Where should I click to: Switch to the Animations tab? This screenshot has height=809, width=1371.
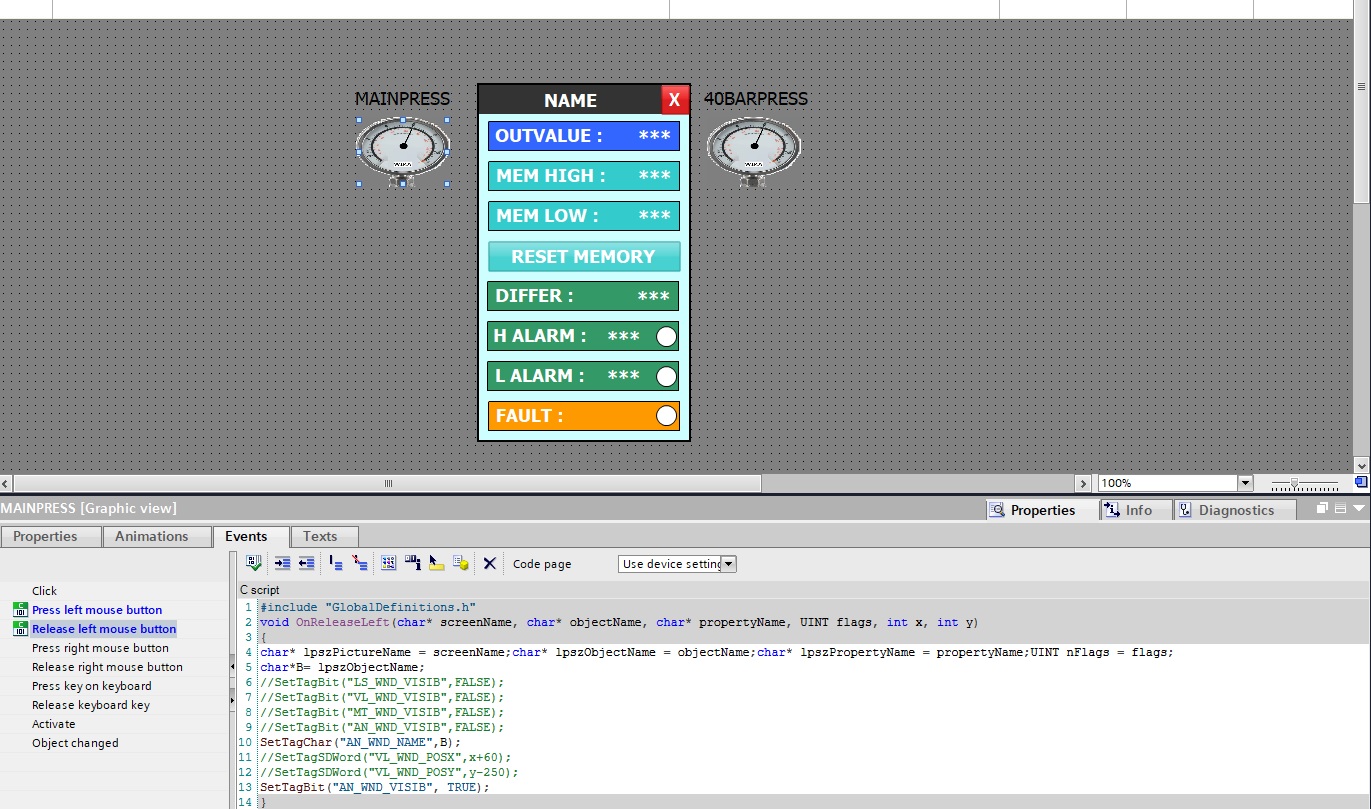click(x=152, y=536)
